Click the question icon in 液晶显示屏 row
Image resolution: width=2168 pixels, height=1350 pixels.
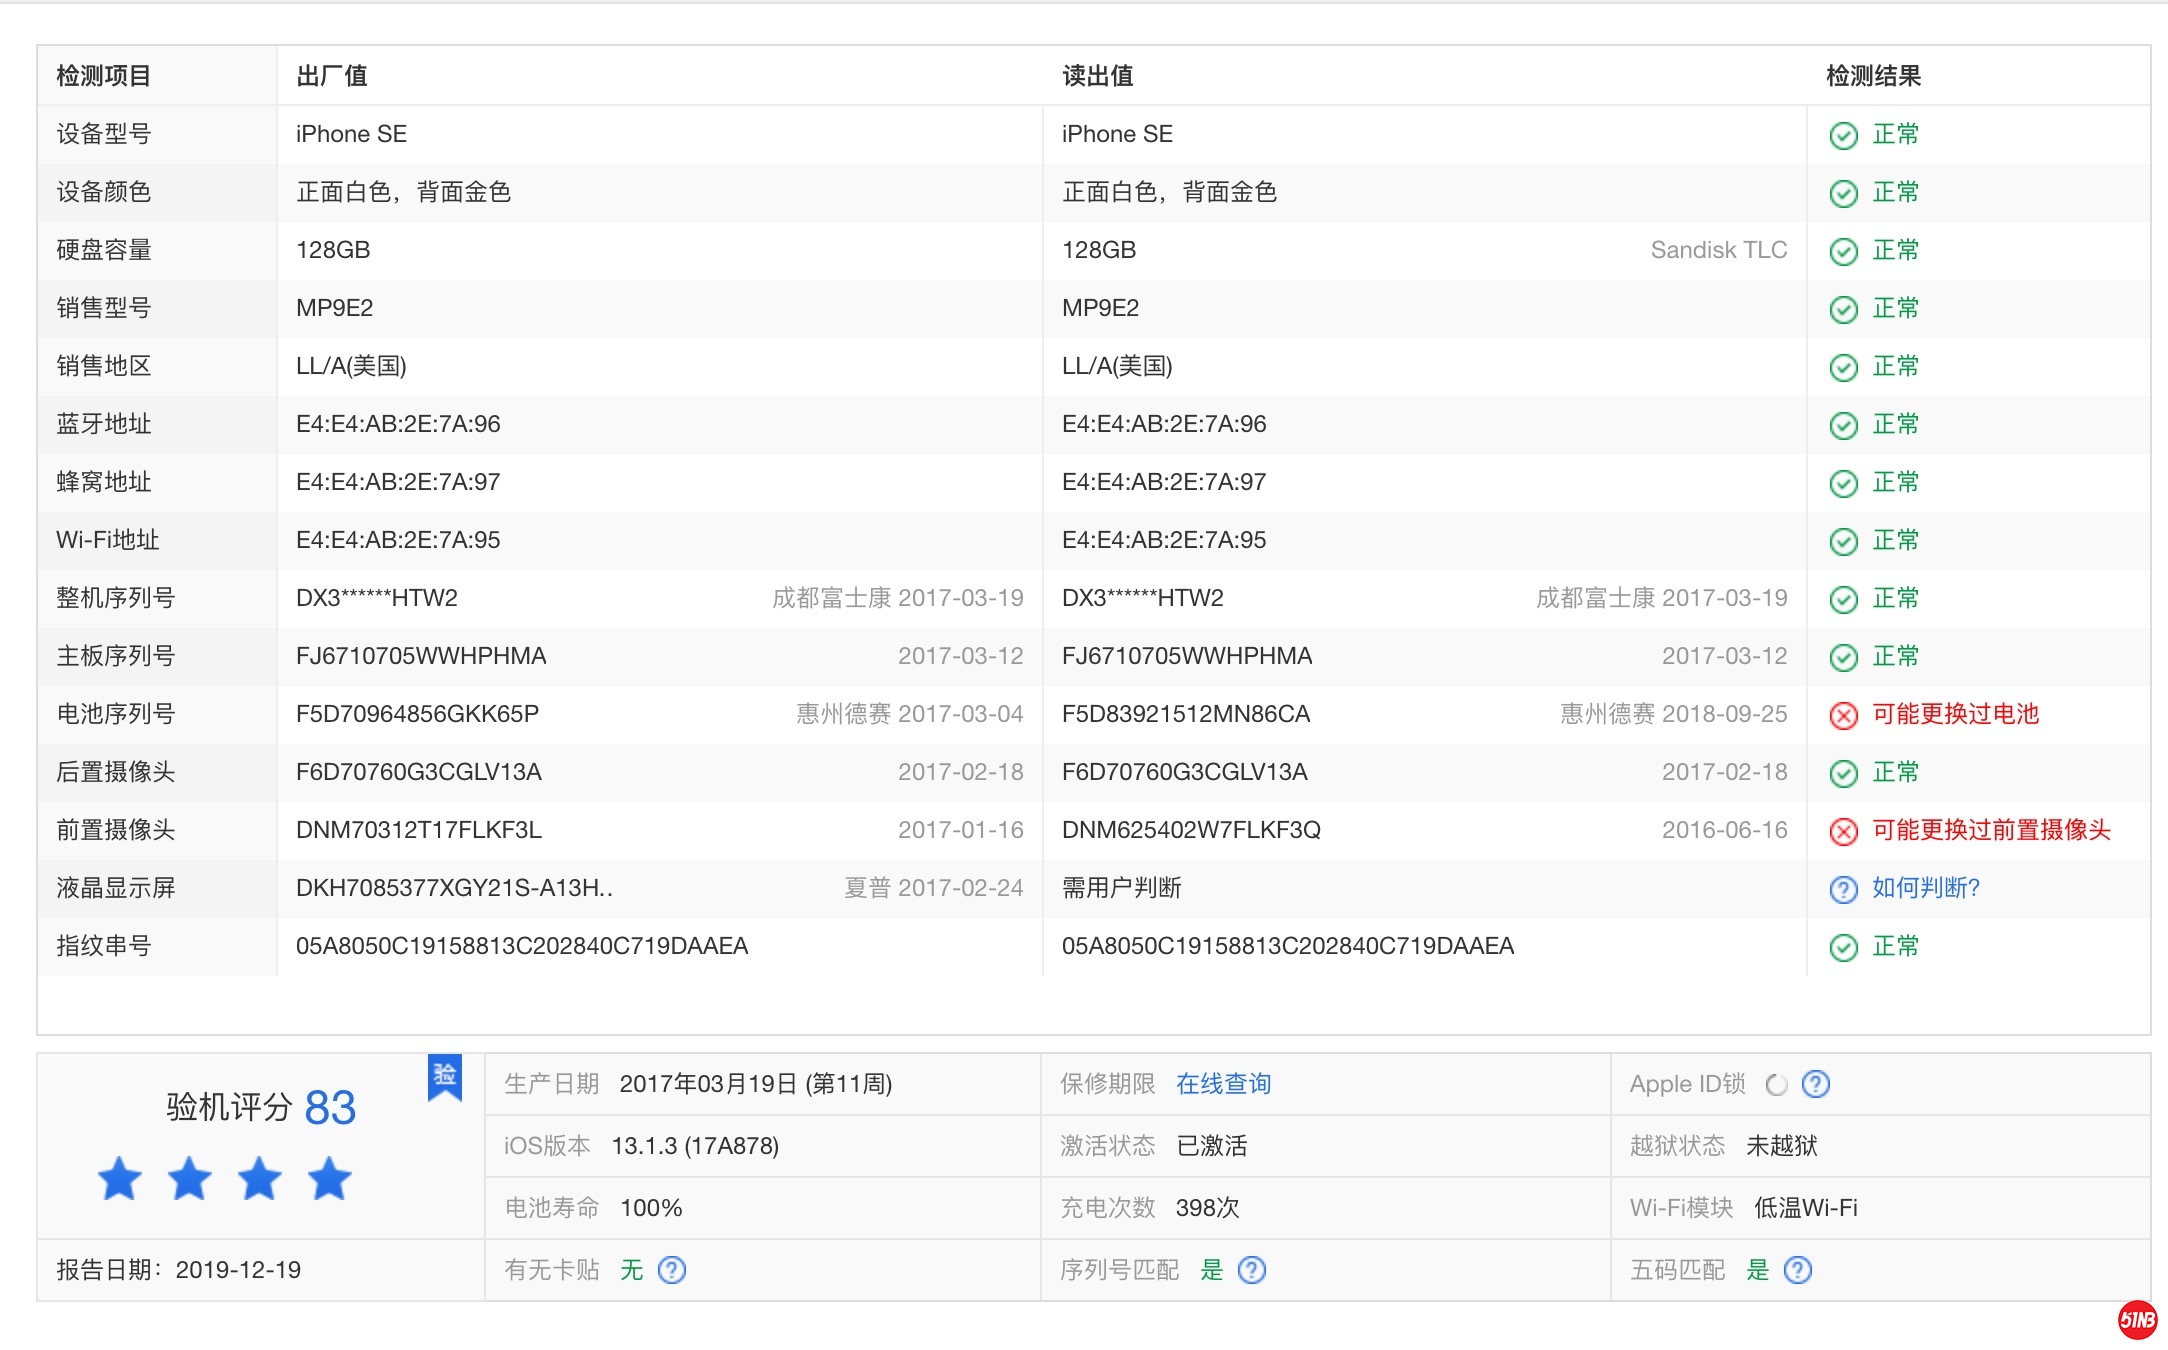point(1843,889)
